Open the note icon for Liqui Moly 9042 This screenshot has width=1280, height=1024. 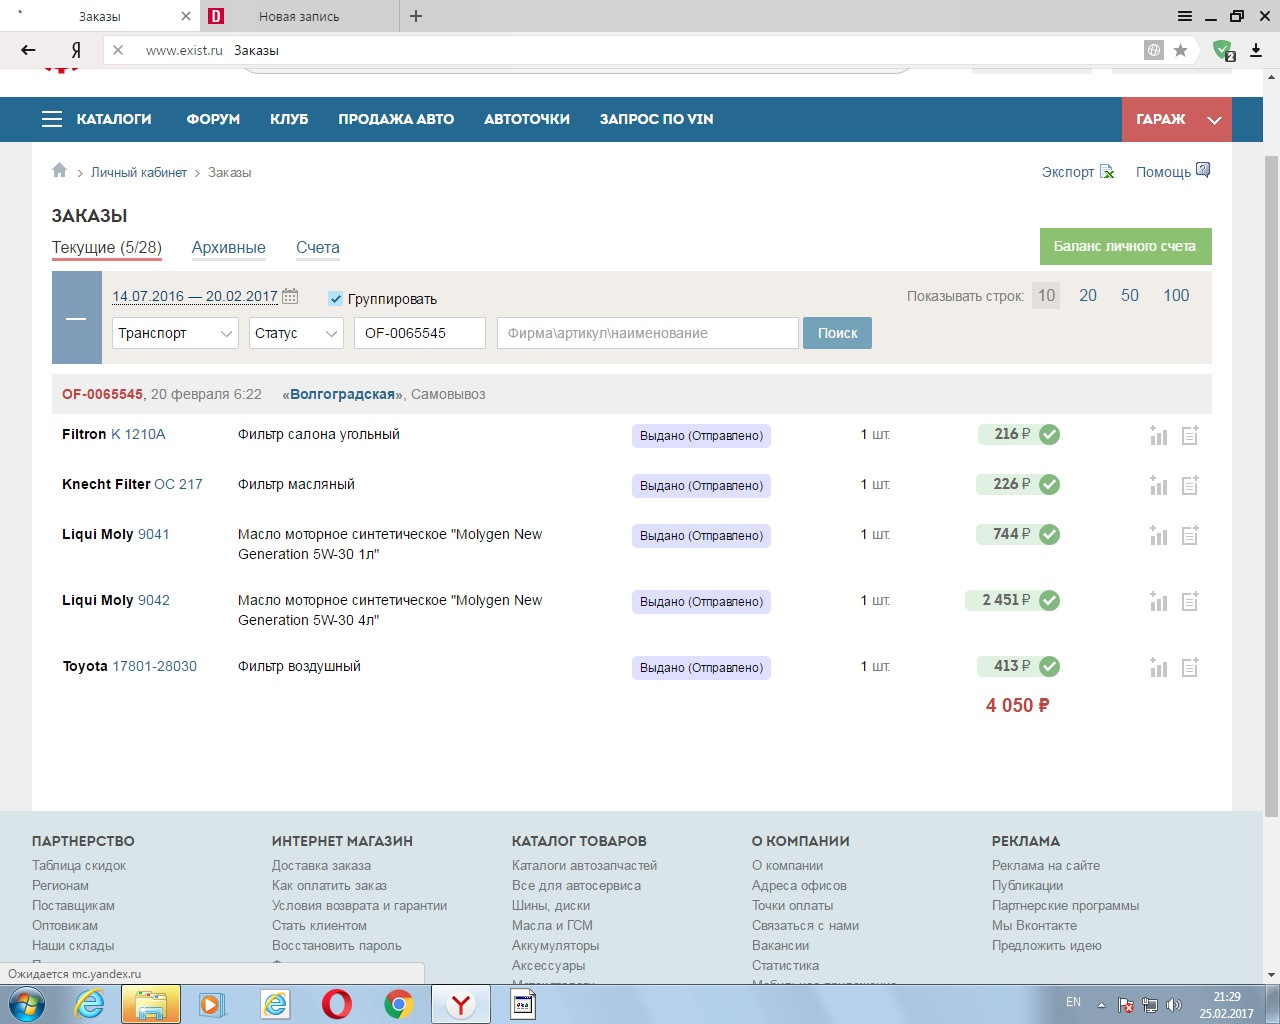pyautogui.click(x=1190, y=601)
